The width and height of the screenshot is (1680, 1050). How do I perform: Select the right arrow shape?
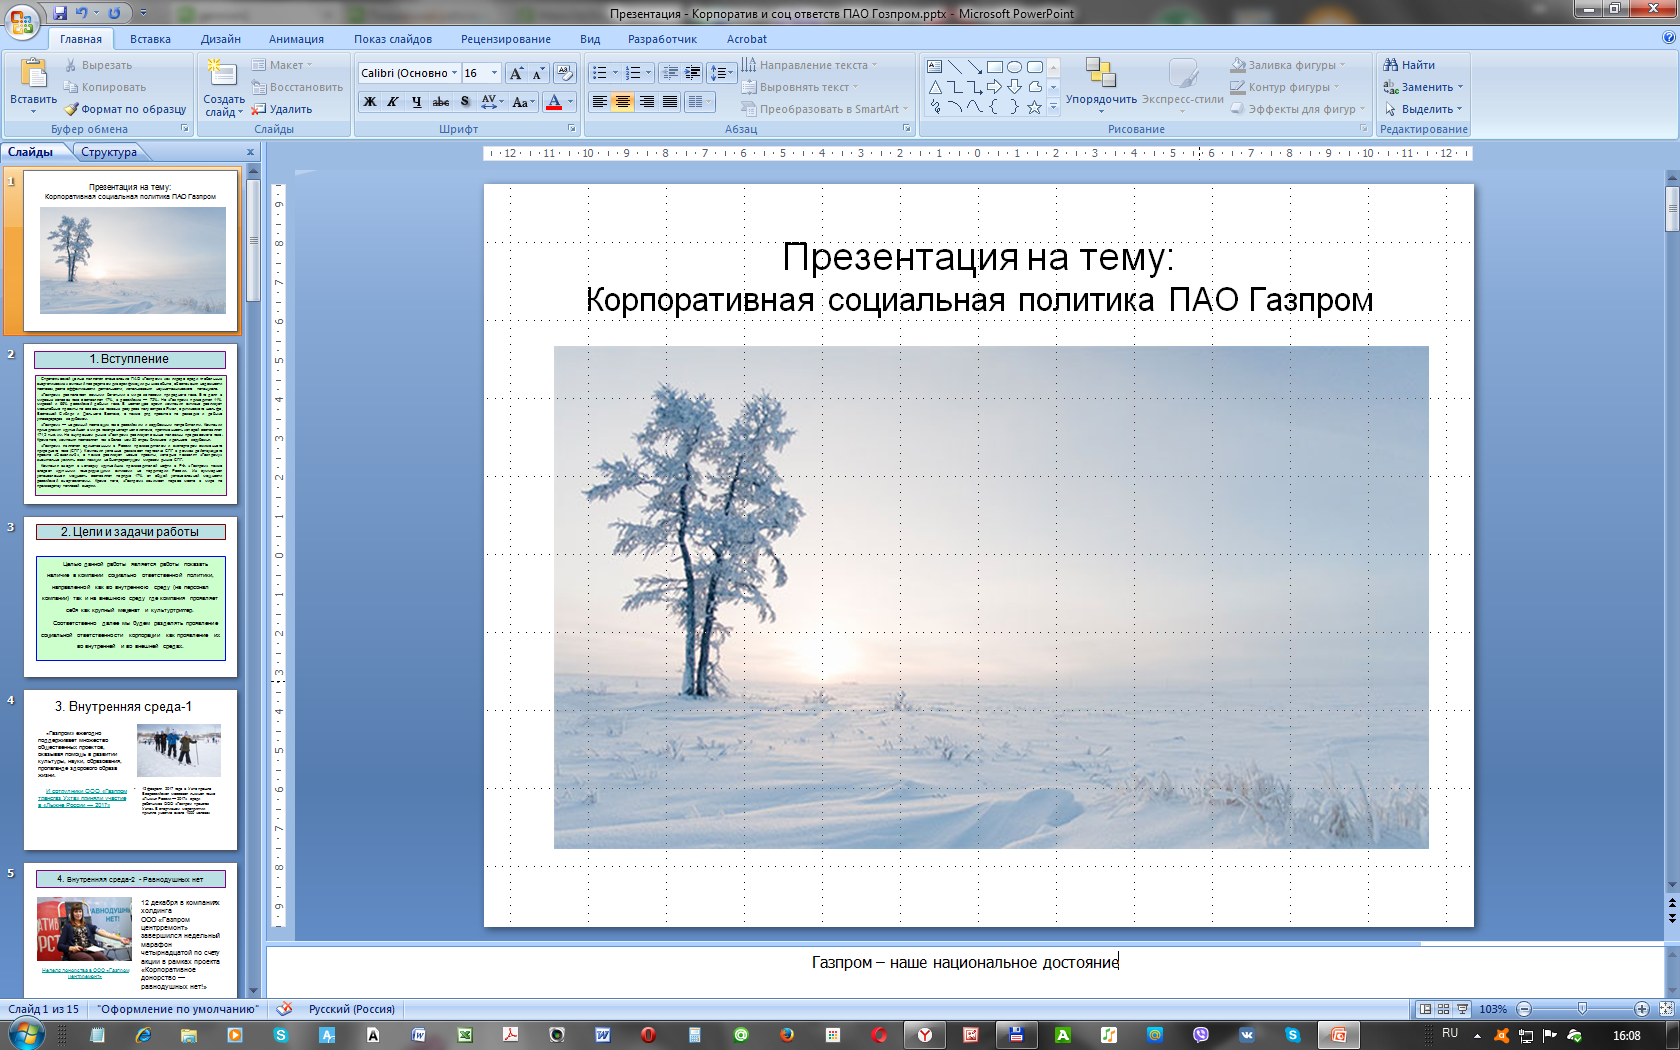click(x=994, y=87)
